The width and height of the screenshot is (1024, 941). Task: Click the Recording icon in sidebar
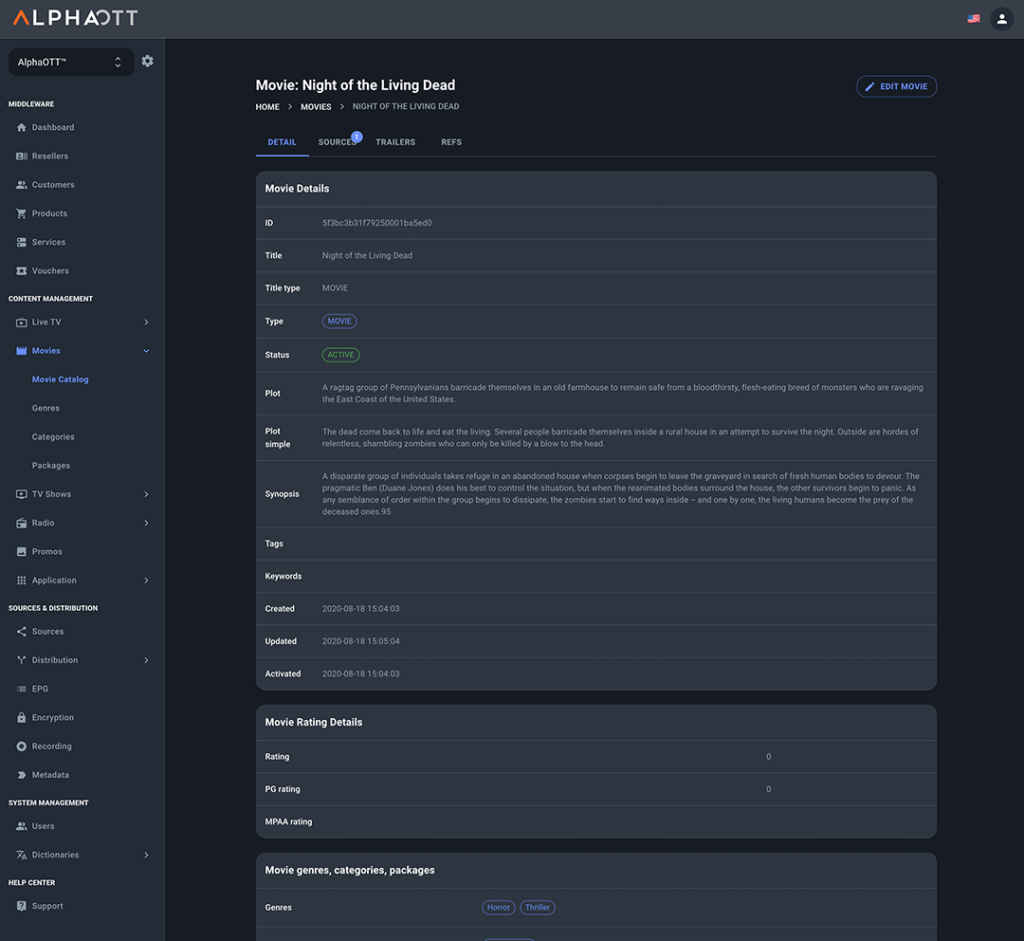[x=22, y=747]
